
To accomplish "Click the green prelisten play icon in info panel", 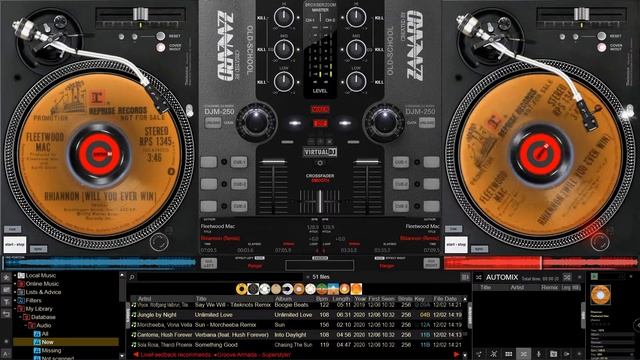I will (x=594, y=277).
